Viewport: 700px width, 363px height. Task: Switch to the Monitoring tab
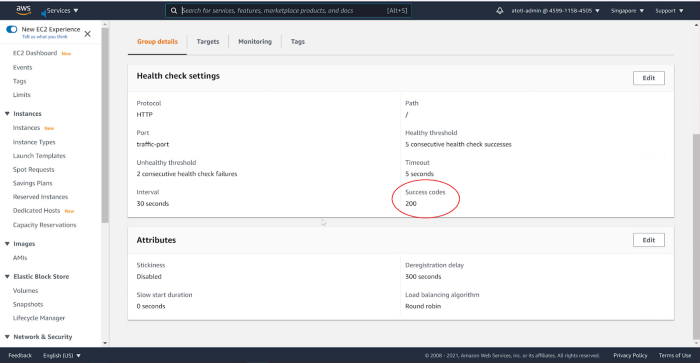(255, 42)
